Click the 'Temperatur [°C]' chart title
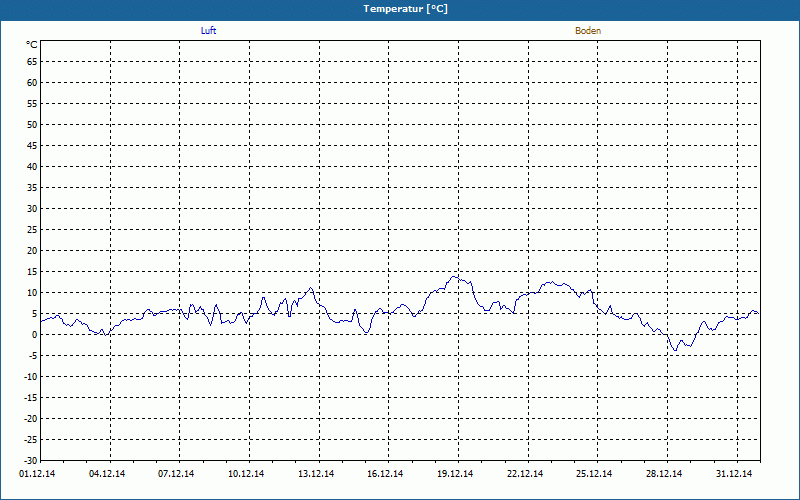 (x=406, y=9)
